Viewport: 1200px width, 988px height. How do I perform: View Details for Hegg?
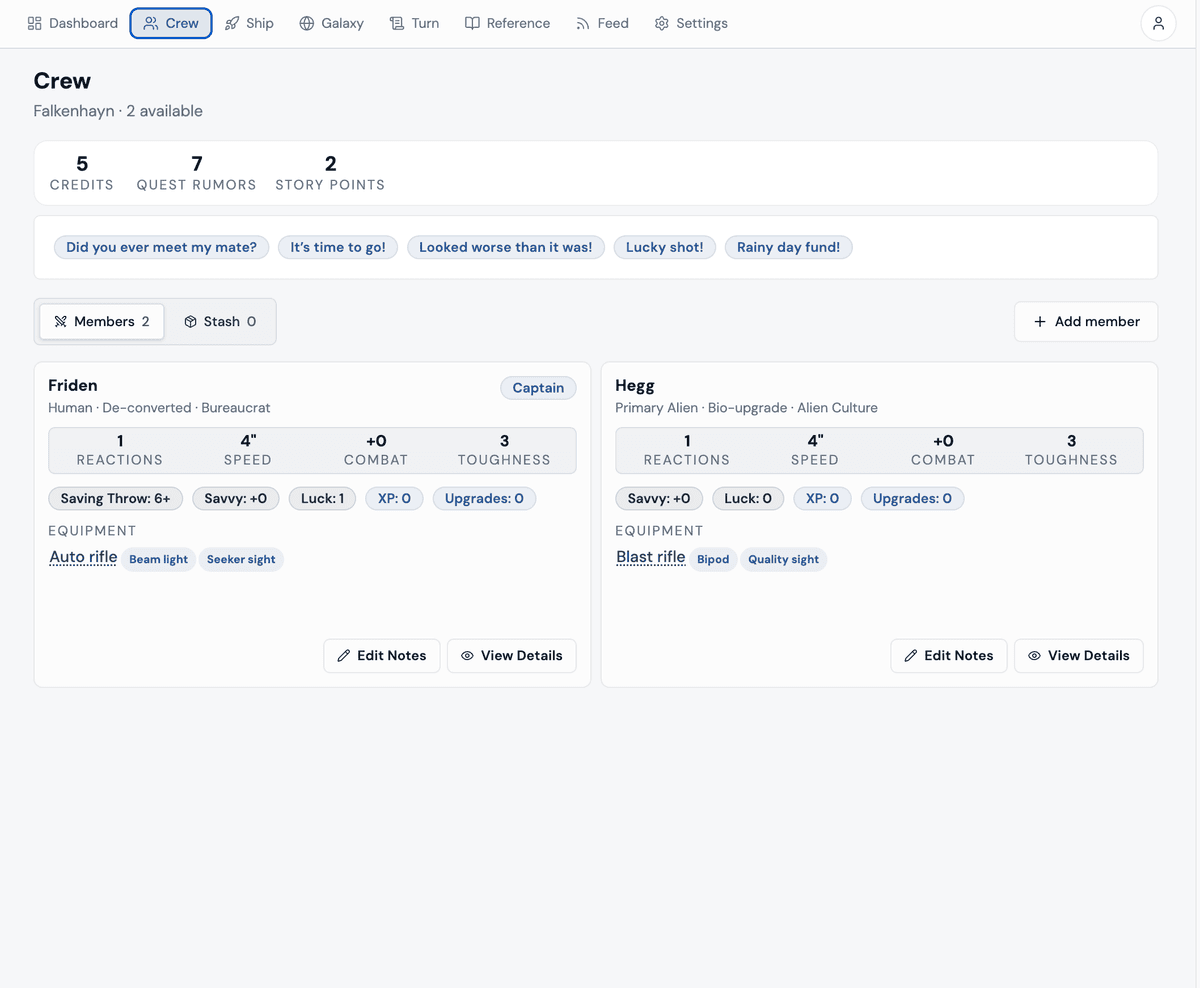[x=1079, y=655]
